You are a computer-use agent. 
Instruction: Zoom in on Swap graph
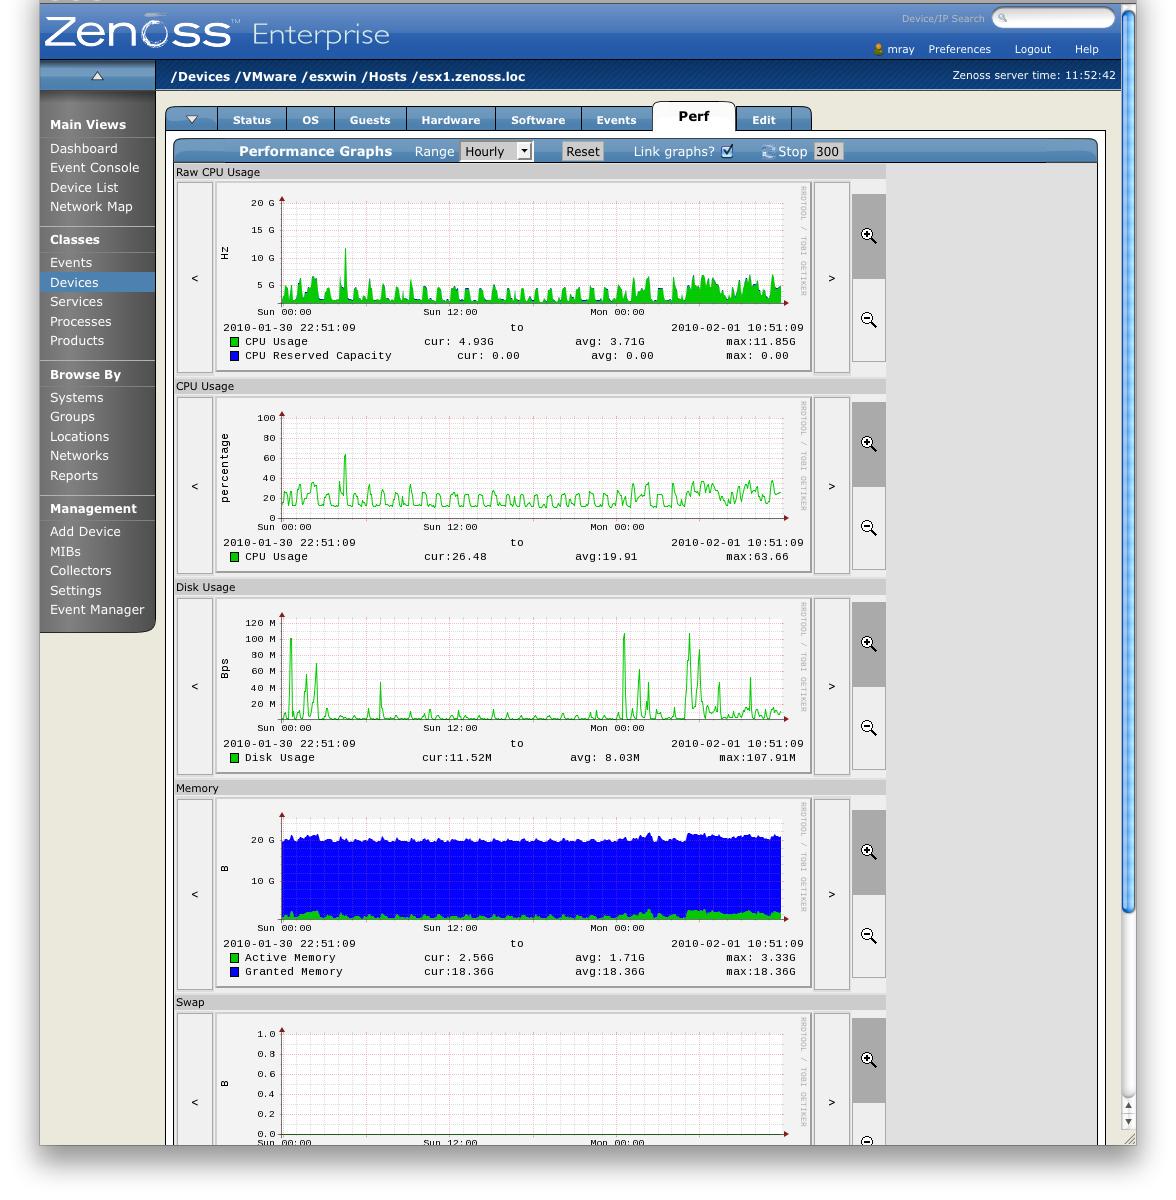868,1060
